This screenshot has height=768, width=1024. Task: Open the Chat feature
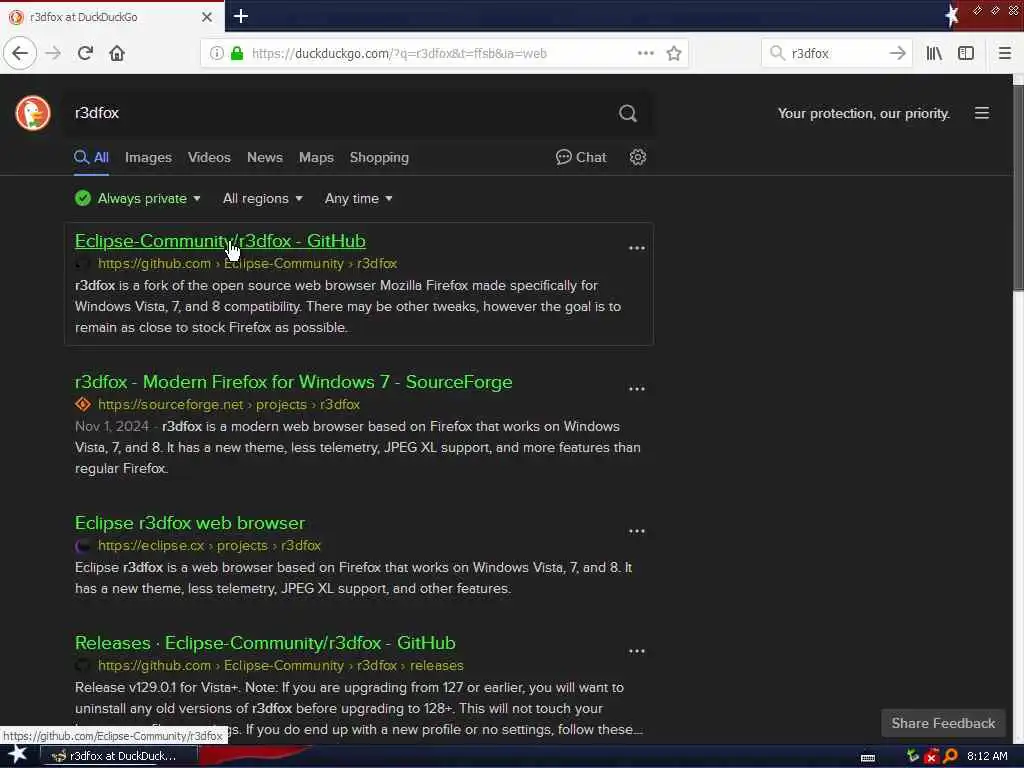[x=581, y=157]
